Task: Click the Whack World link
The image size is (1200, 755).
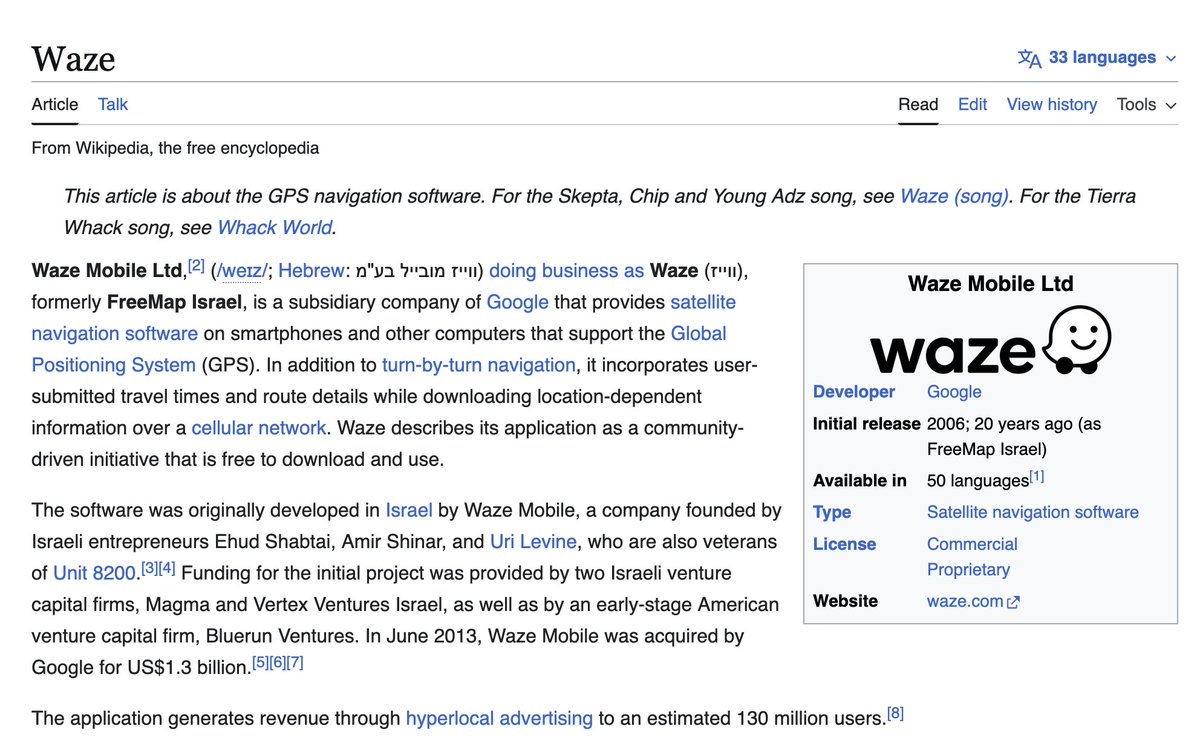Action: click(274, 227)
